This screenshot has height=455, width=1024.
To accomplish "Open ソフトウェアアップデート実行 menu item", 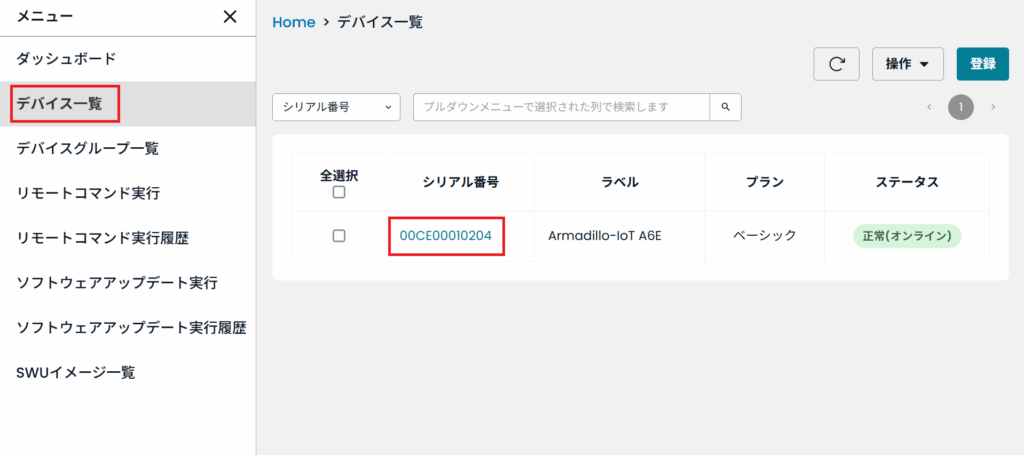I will pos(117,282).
